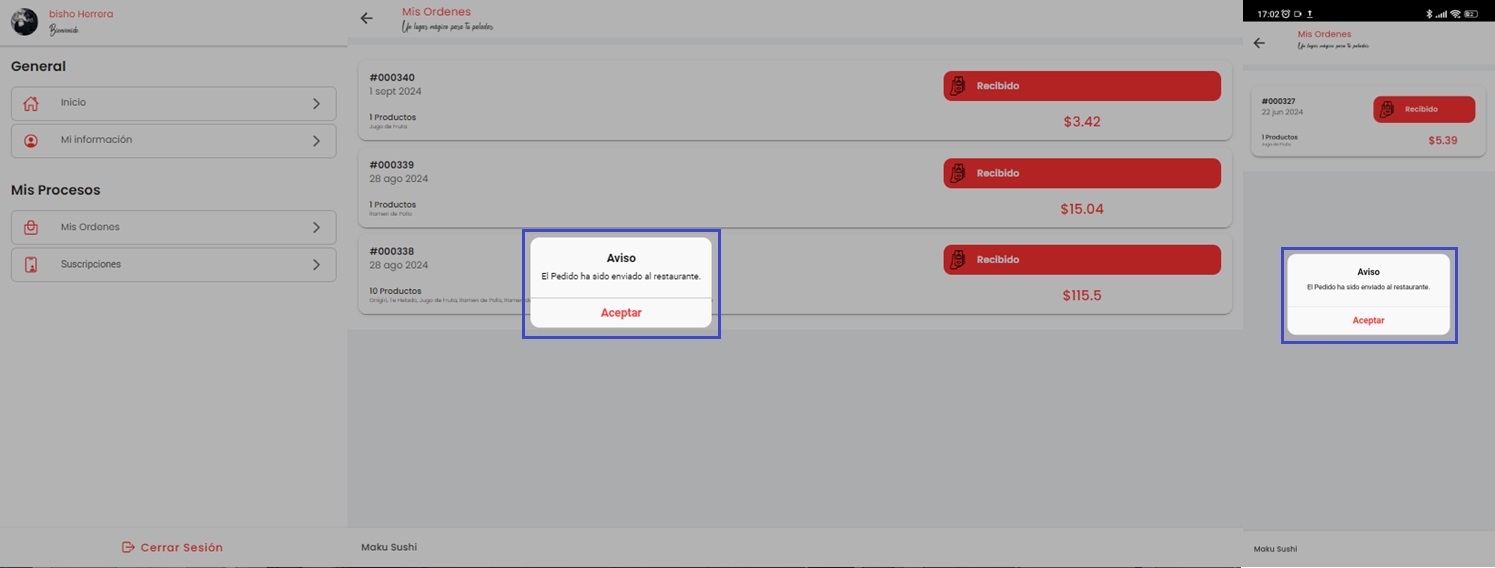Click the phone icon beside Suscripciones

(x=31, y=265)
